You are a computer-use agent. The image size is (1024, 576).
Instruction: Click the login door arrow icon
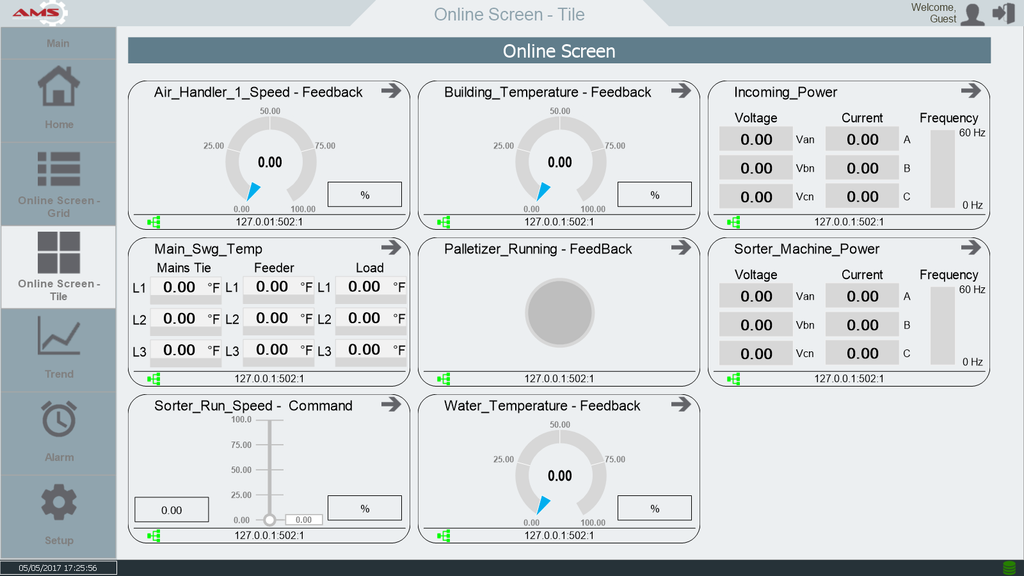pyautogui.click(x=1003, y=13)
